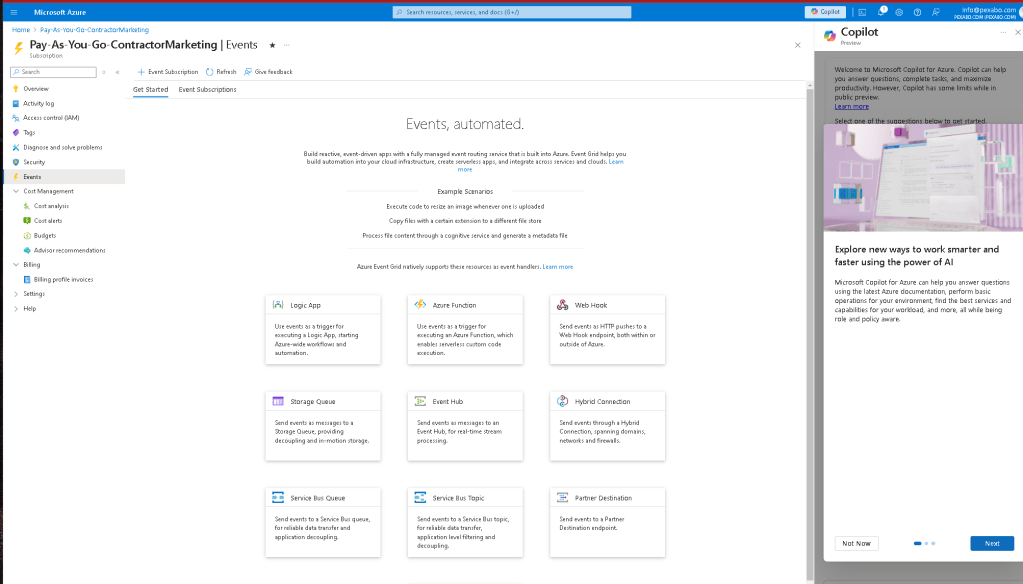Open the Help question mark icon
1023x584 pixels.
click(x=917, y=12)
